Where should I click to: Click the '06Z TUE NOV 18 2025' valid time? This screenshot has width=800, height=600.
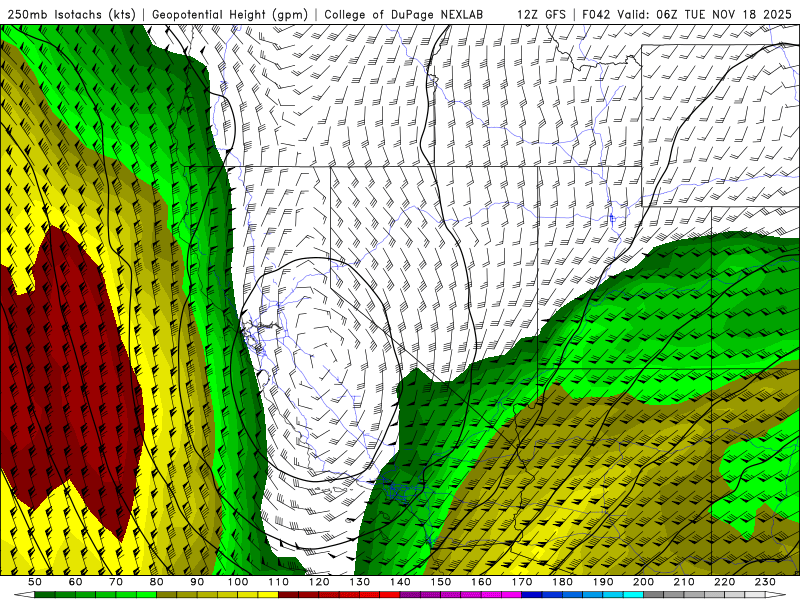pyautogui.click(x=724, y=14)
